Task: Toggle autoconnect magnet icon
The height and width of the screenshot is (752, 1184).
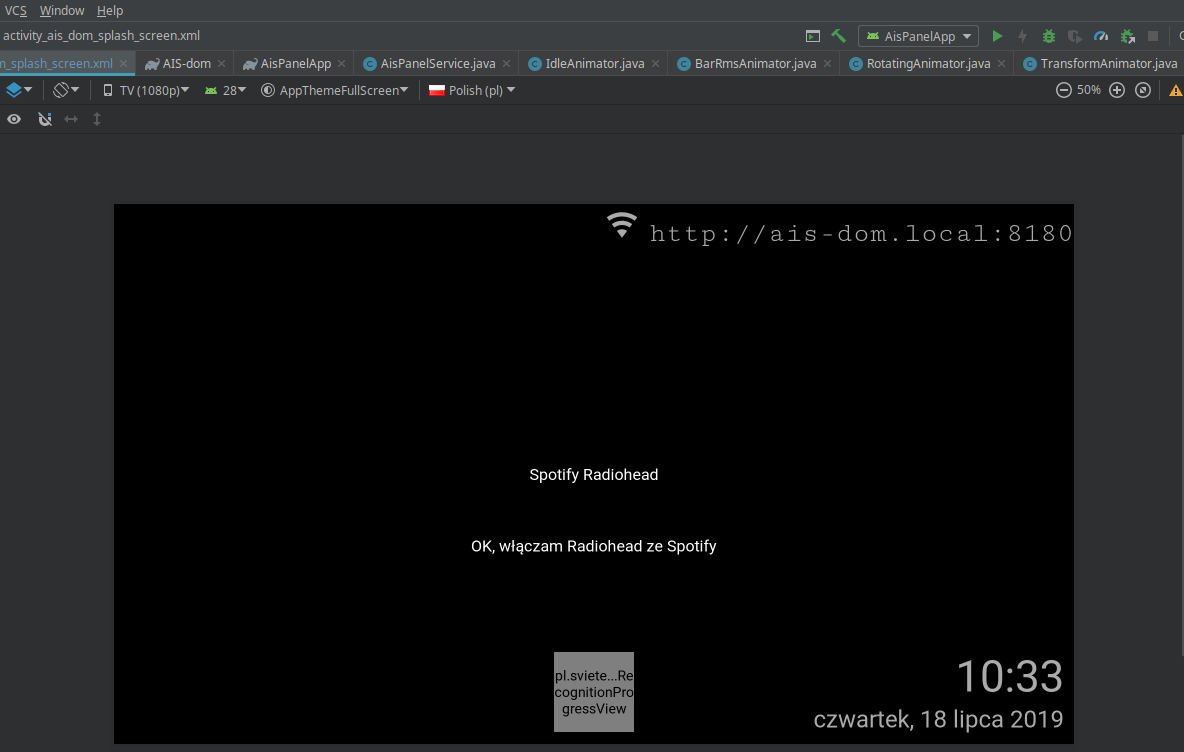Action: click(45, 119)
